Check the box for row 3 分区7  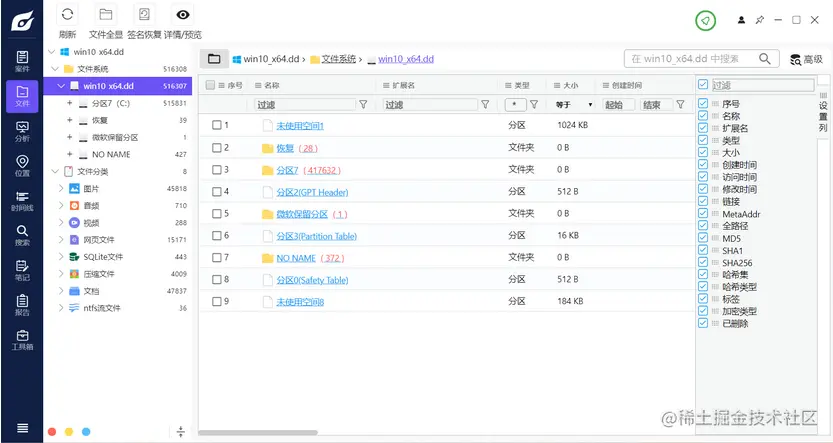point(216,169)
